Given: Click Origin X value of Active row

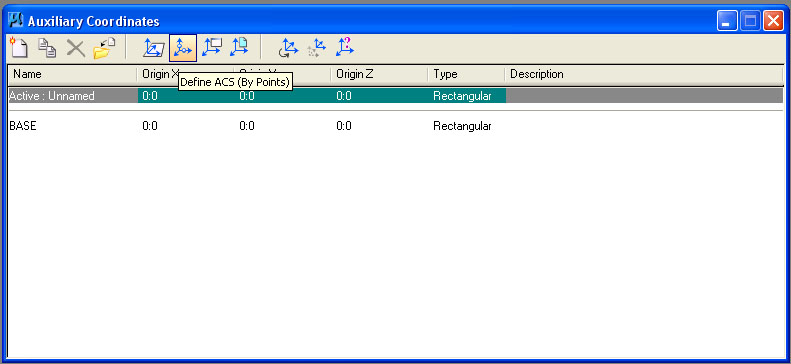Looking at the screenshot, I should pyautogui.click(x=150, y=96).
